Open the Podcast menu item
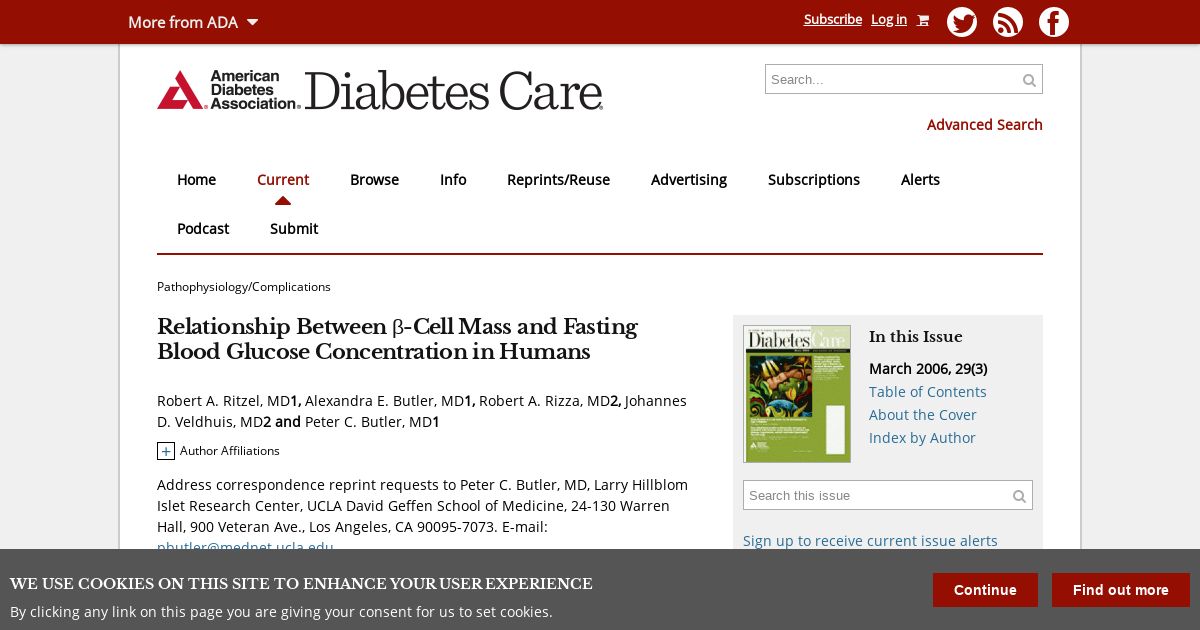Image resolution: width=1200 pixels, height=630 pixels. [203, 229]
